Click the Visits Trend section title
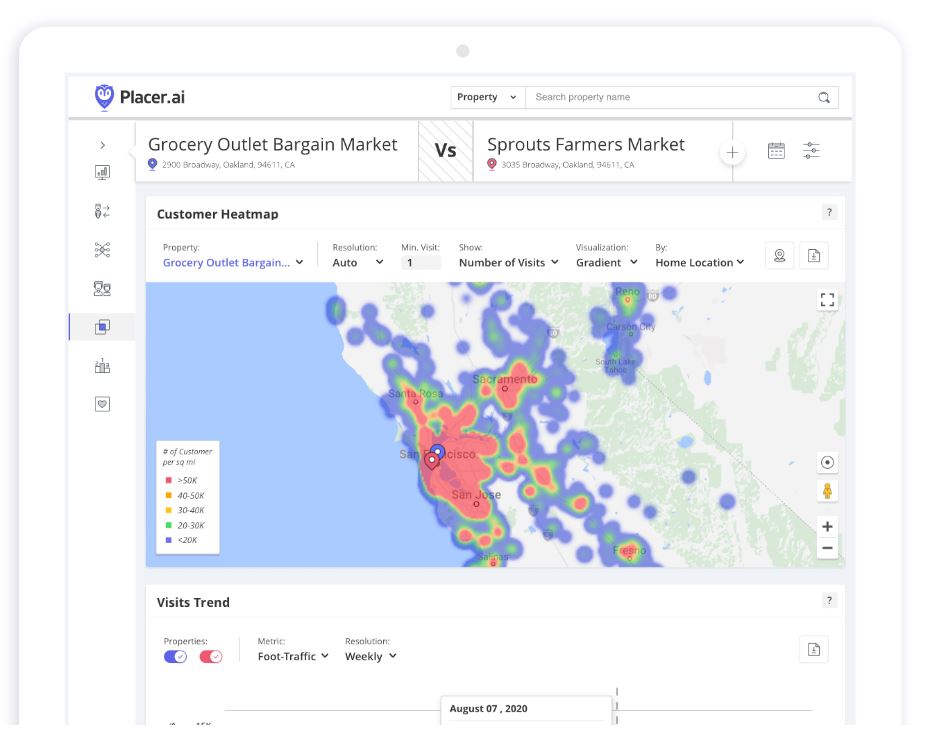This screenshot has width=944, height=756. (193, 603)
